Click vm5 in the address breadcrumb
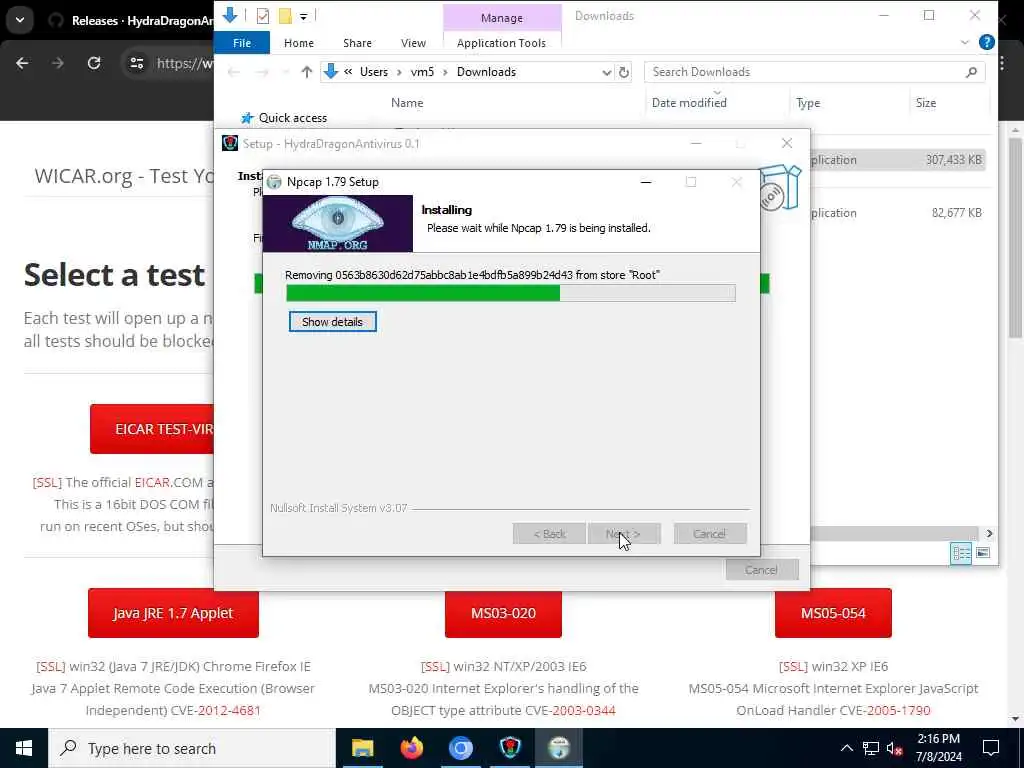Screen dimensions: 1024x768 pos(422,72)
